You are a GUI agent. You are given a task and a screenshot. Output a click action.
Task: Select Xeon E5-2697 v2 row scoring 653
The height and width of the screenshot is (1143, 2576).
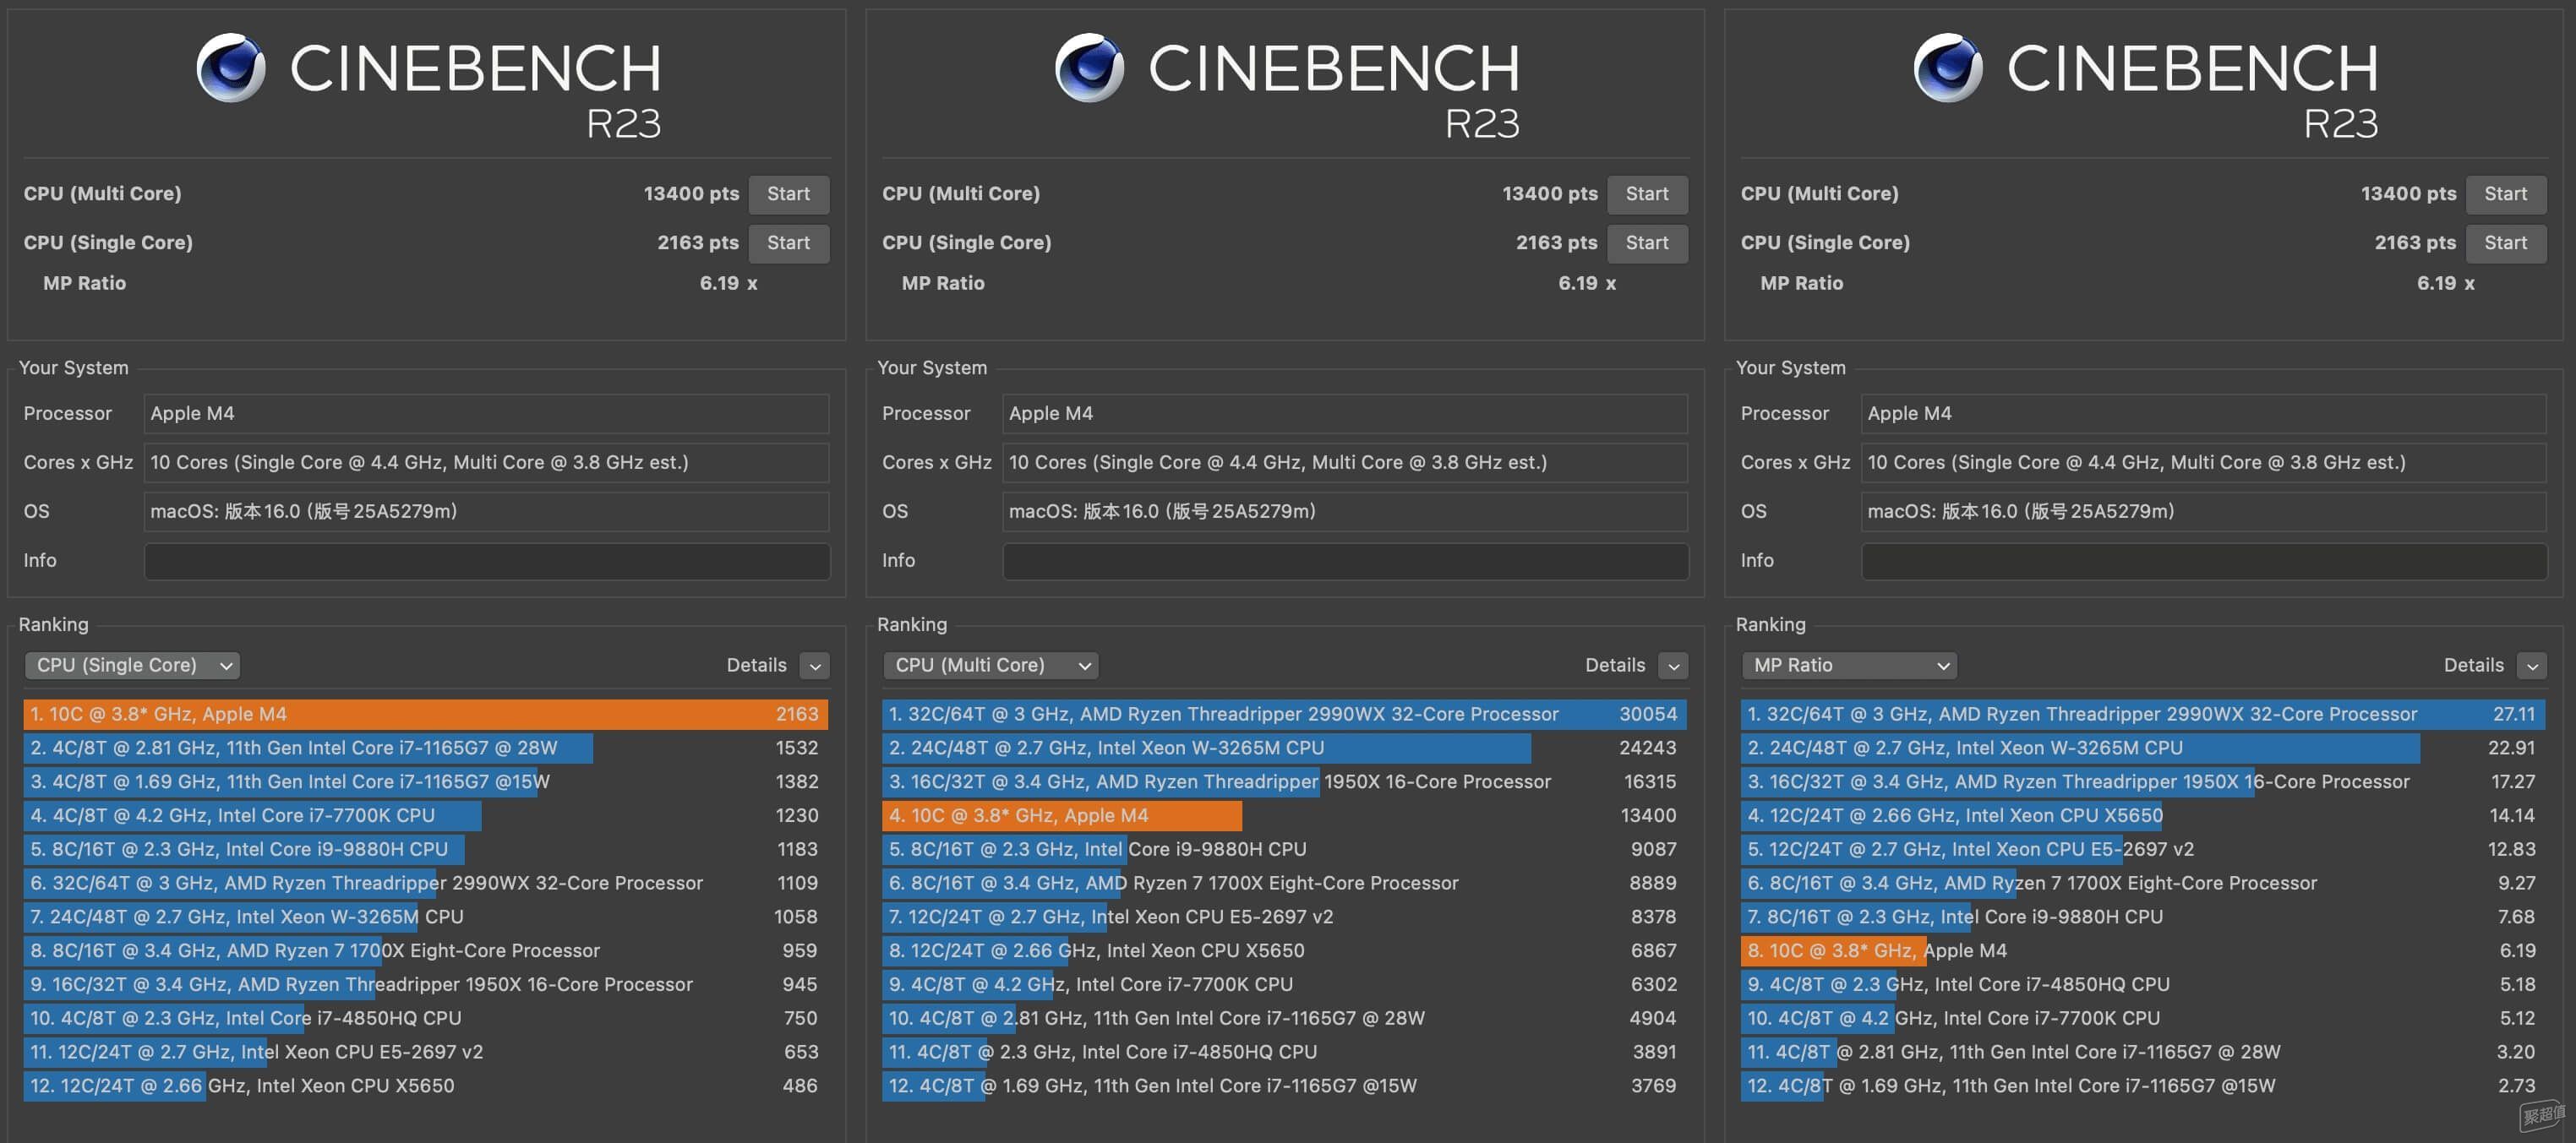click(426, 1052)
